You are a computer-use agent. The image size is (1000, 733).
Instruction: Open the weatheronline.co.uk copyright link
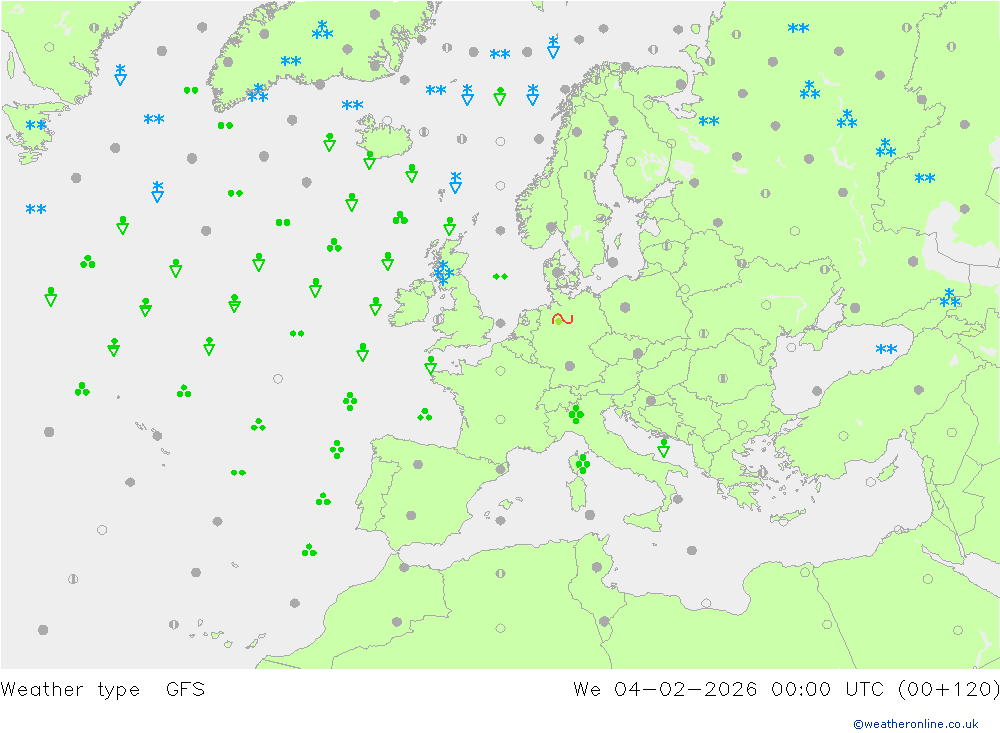click(916, 723)
